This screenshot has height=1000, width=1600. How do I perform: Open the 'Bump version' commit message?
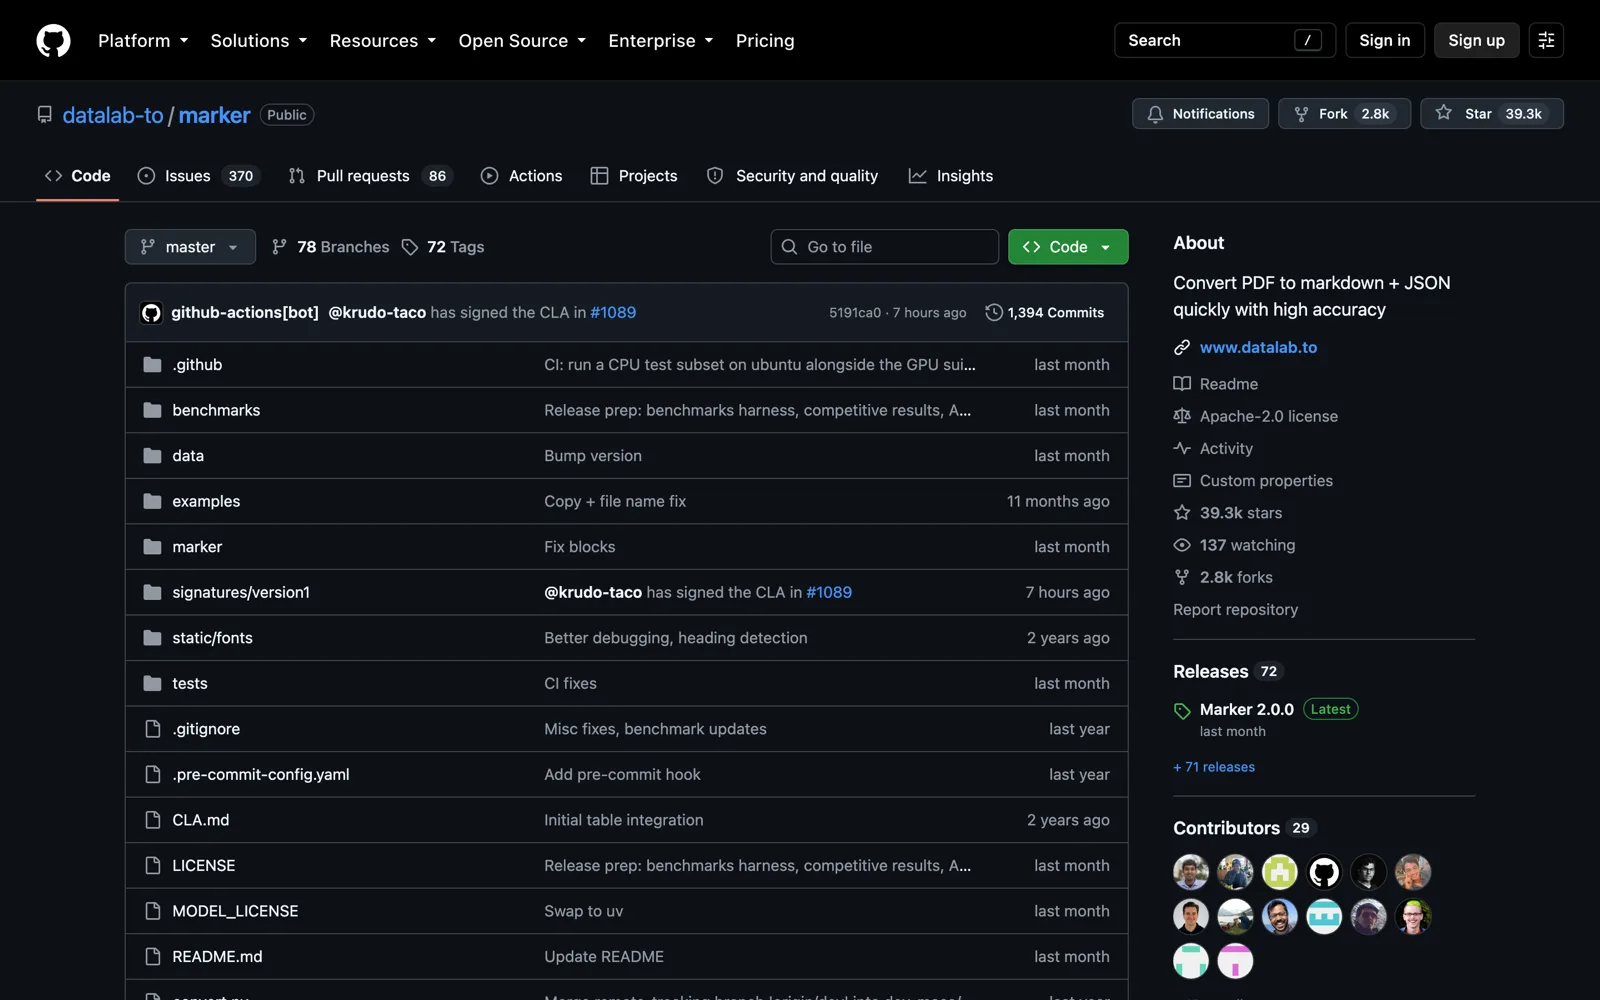tap(593, 456)
